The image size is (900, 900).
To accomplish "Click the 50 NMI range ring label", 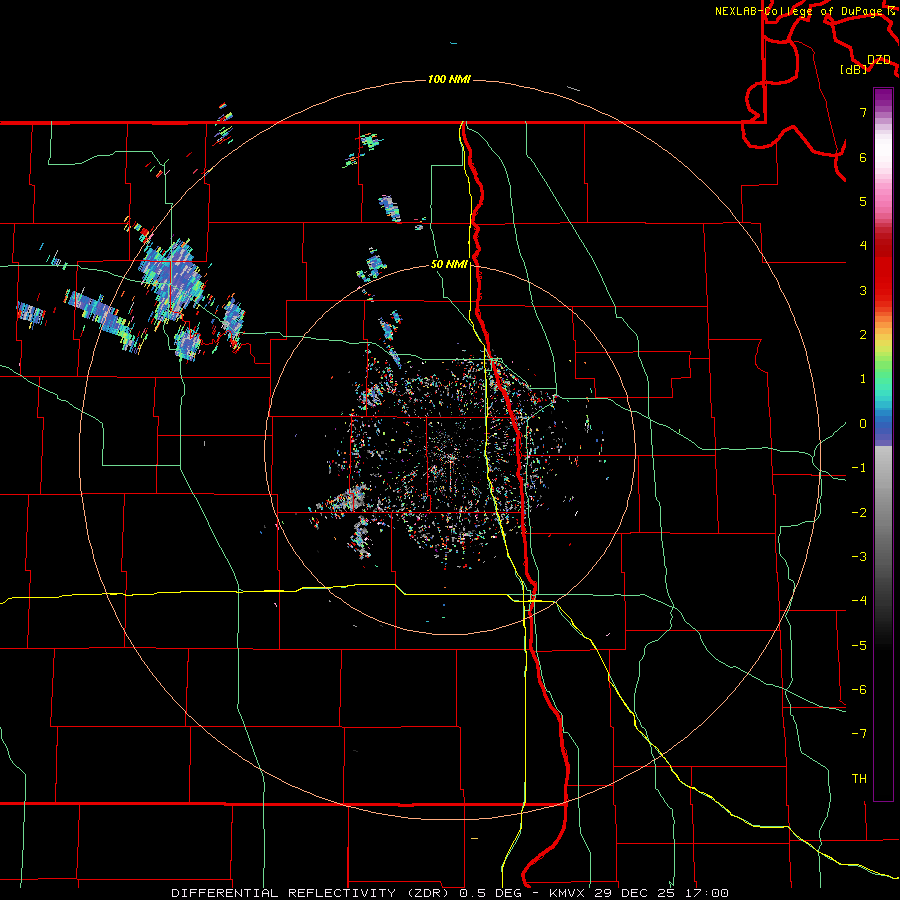I will [449, 264].
